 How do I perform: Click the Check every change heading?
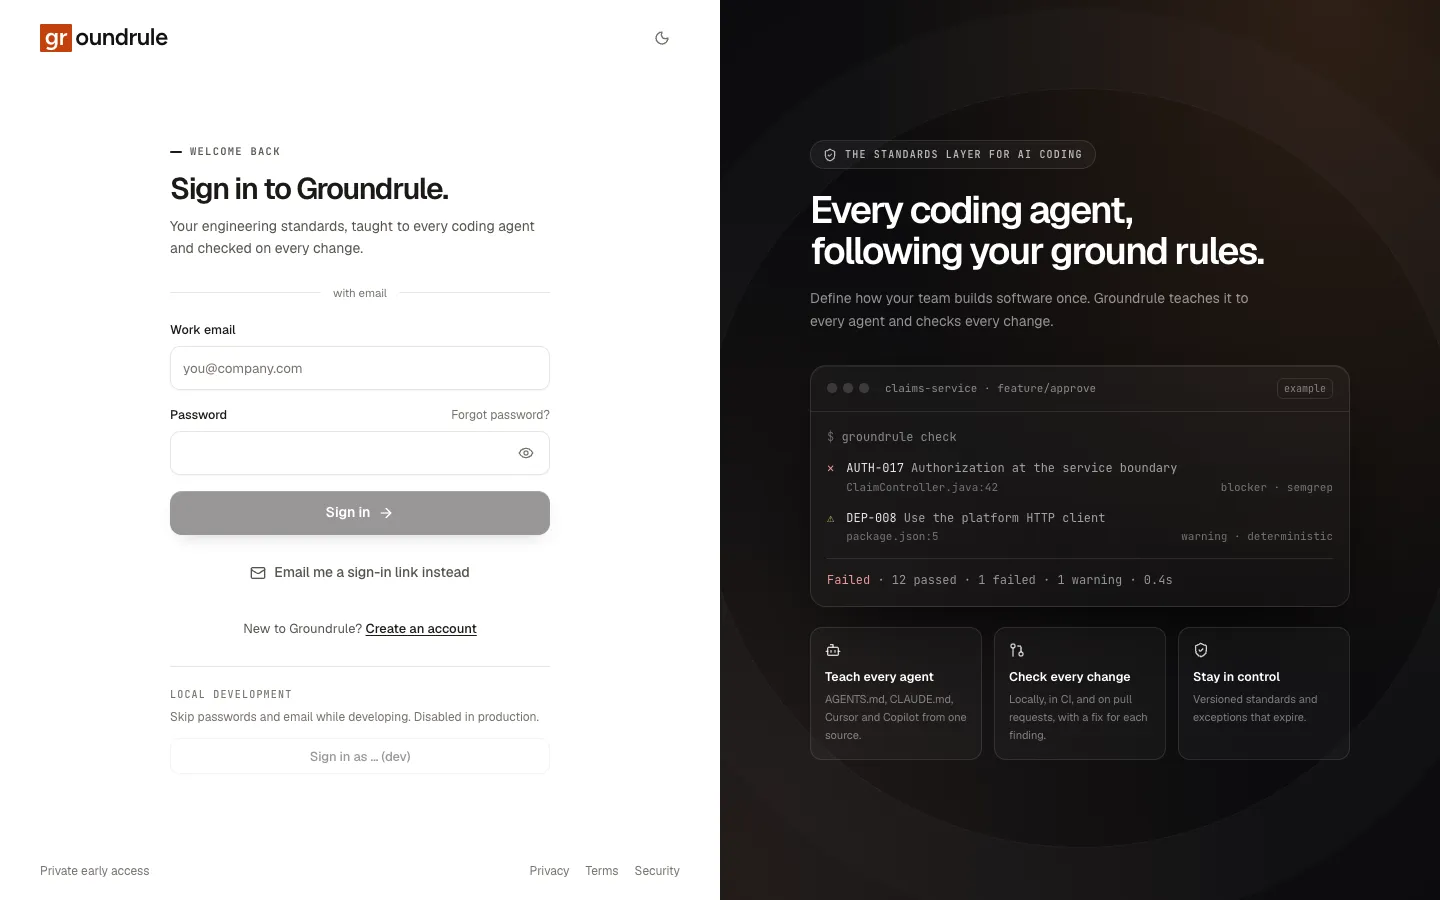click(1069, 677)
